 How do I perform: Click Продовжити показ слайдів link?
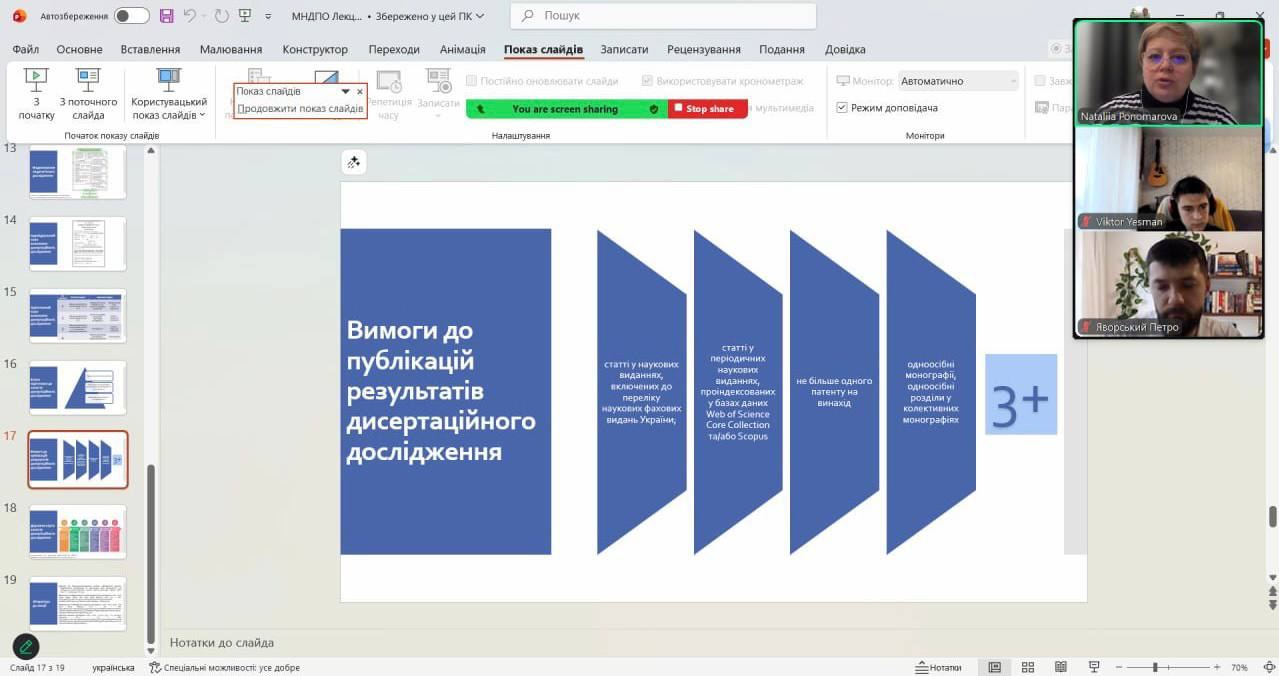(300, 108)
